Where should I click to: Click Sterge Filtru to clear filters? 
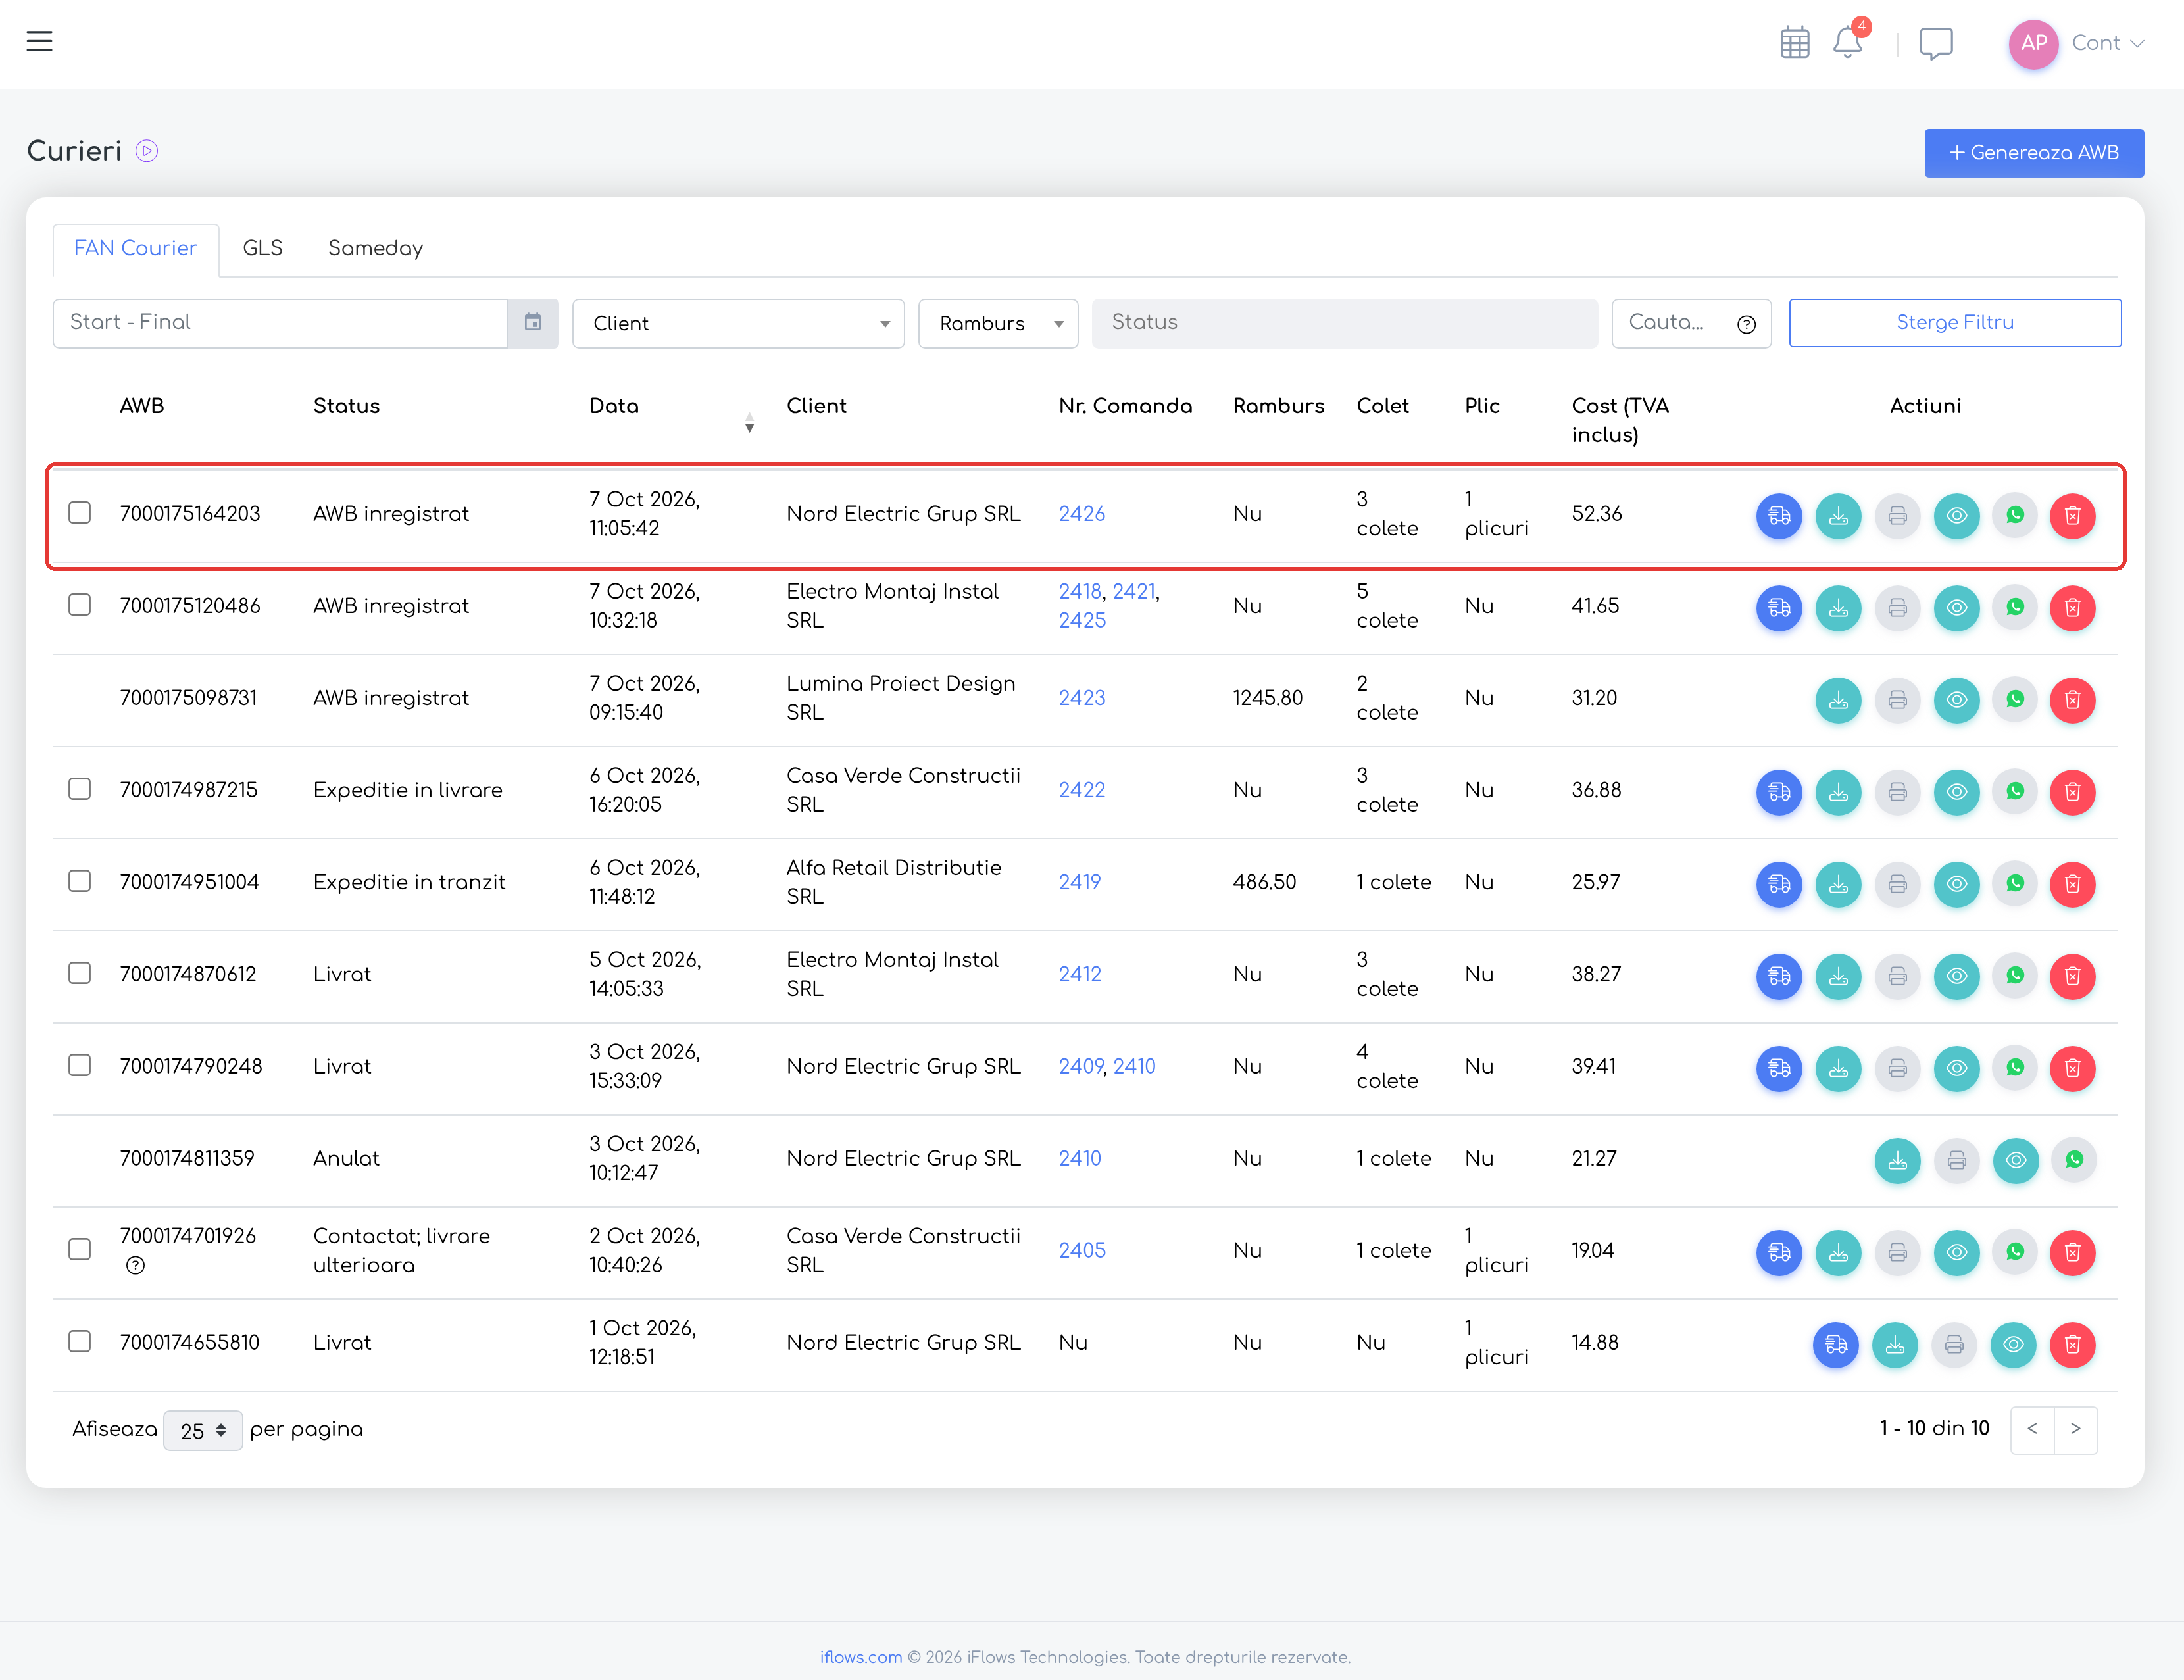click(x=1954, y=323)
